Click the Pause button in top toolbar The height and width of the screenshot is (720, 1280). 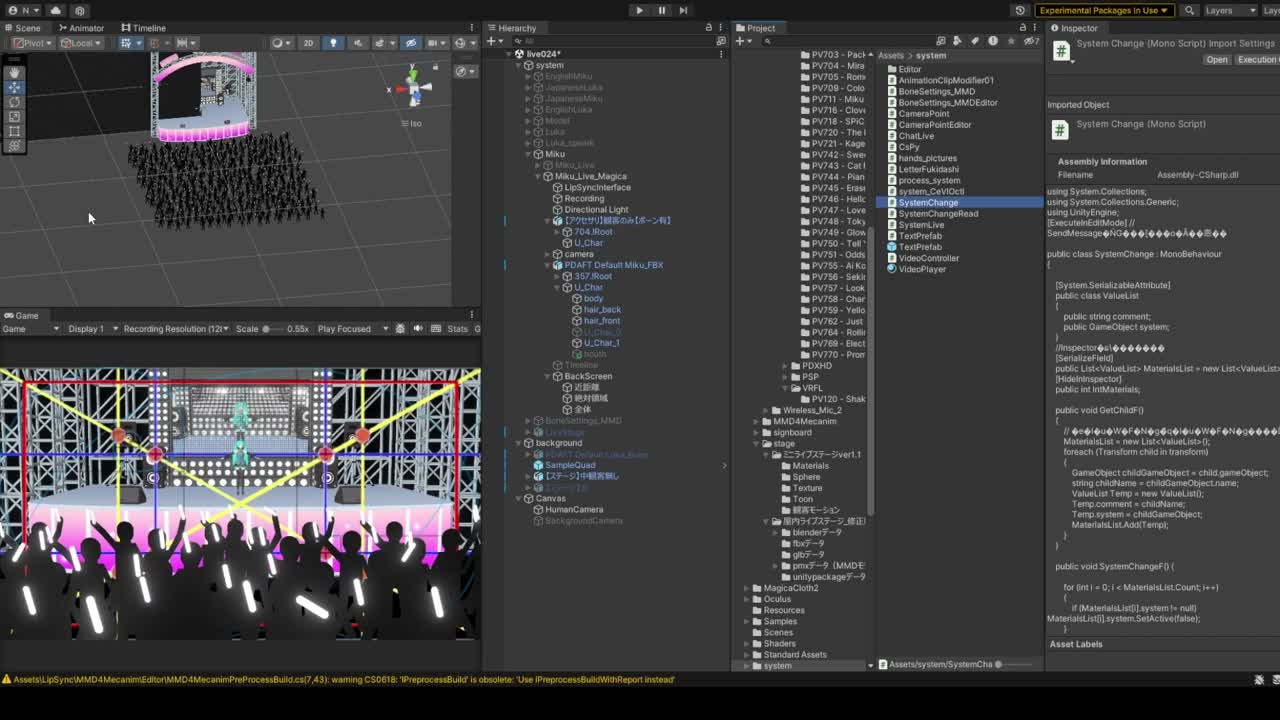click(x=661, y=10)
